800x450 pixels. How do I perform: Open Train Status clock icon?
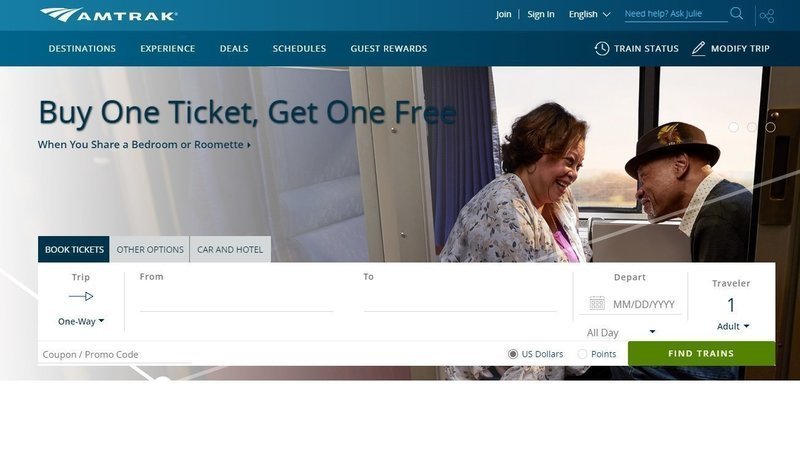pyautogui.click(x=602, y=48)
